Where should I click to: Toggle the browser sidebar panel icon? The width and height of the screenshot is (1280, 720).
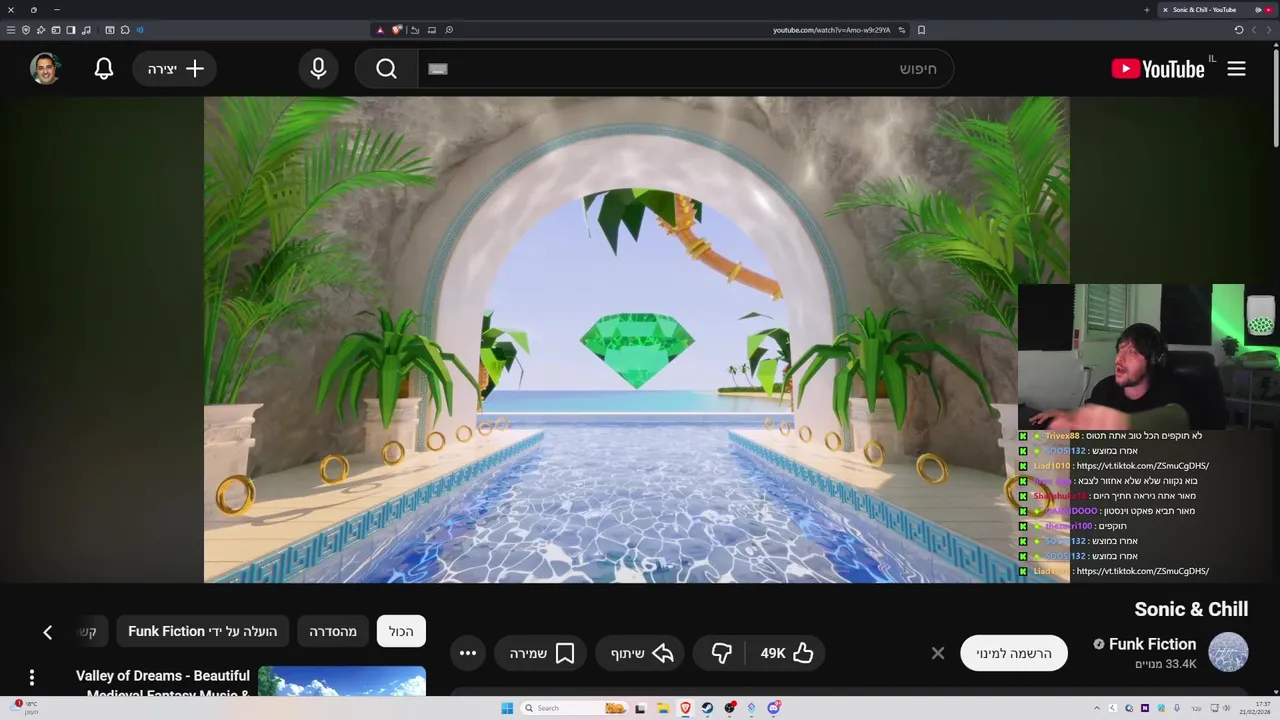pos(71,30)
